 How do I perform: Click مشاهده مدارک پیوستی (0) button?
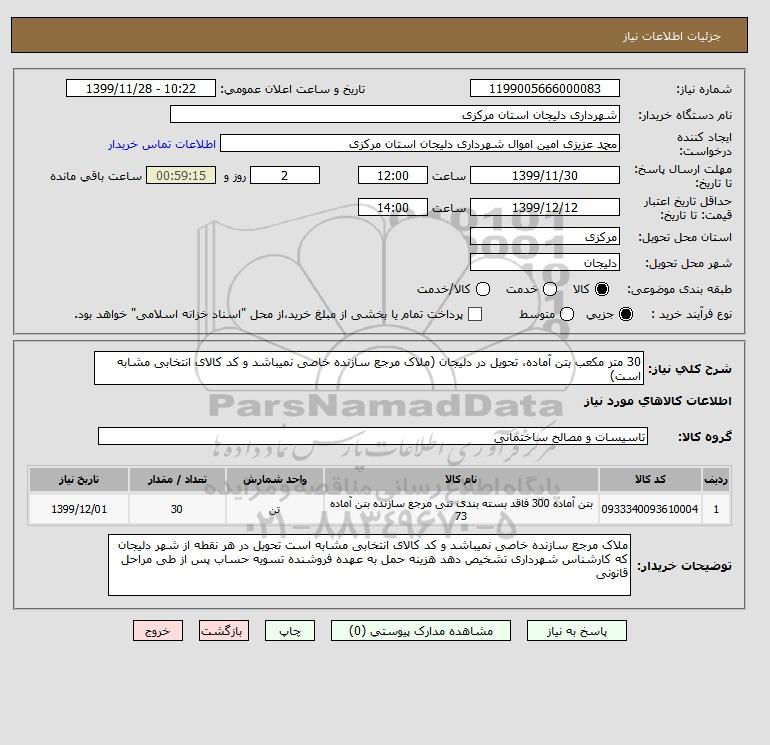pyautogui.click(x=421, y=631)
